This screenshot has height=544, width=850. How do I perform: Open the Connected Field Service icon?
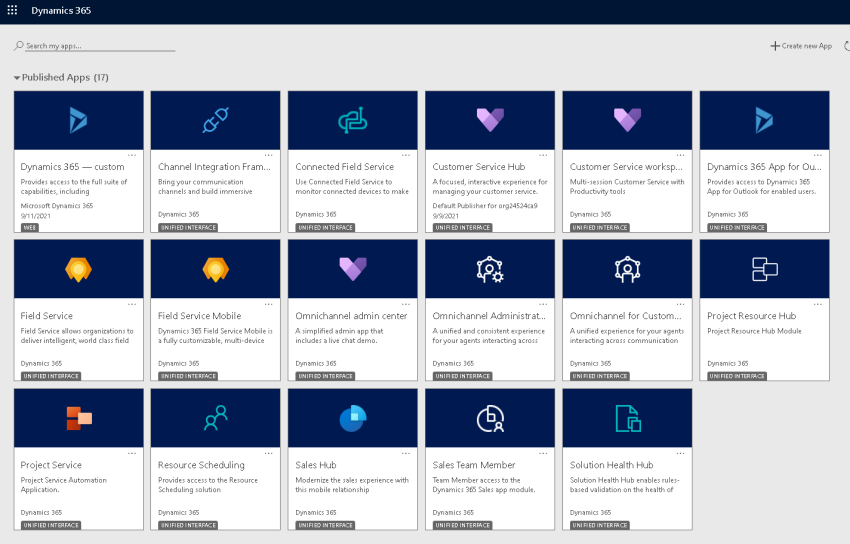point(353,120)
